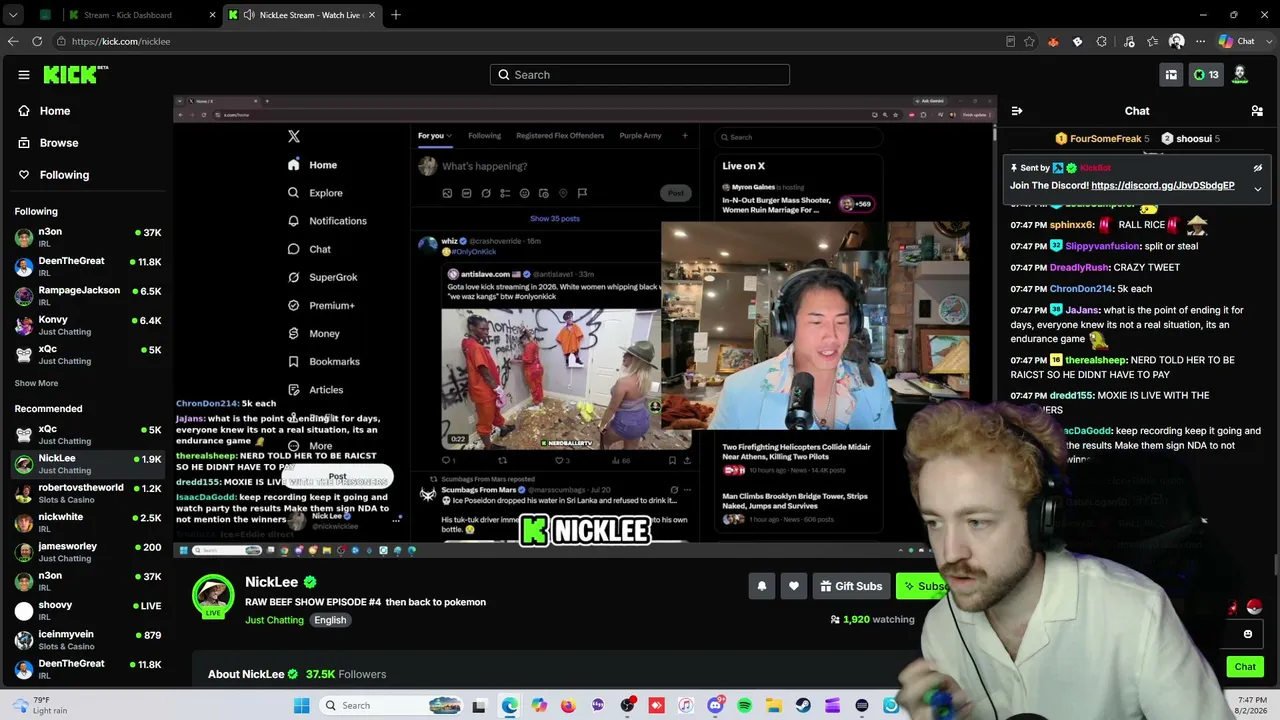Send chat message with Chat button
The width and height of the screenshot is (1280, 720).
[x=1245, y=667]
